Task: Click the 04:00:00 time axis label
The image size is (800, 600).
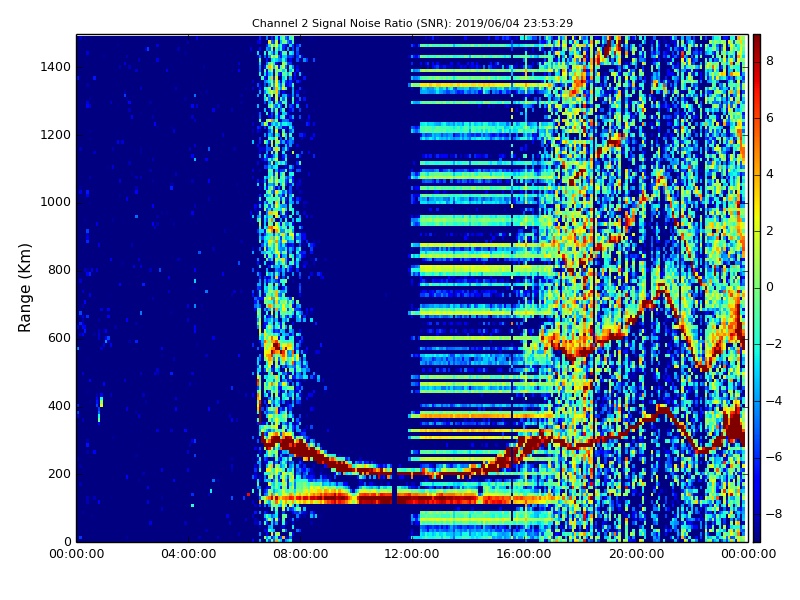Action: (x=188, y=554)
